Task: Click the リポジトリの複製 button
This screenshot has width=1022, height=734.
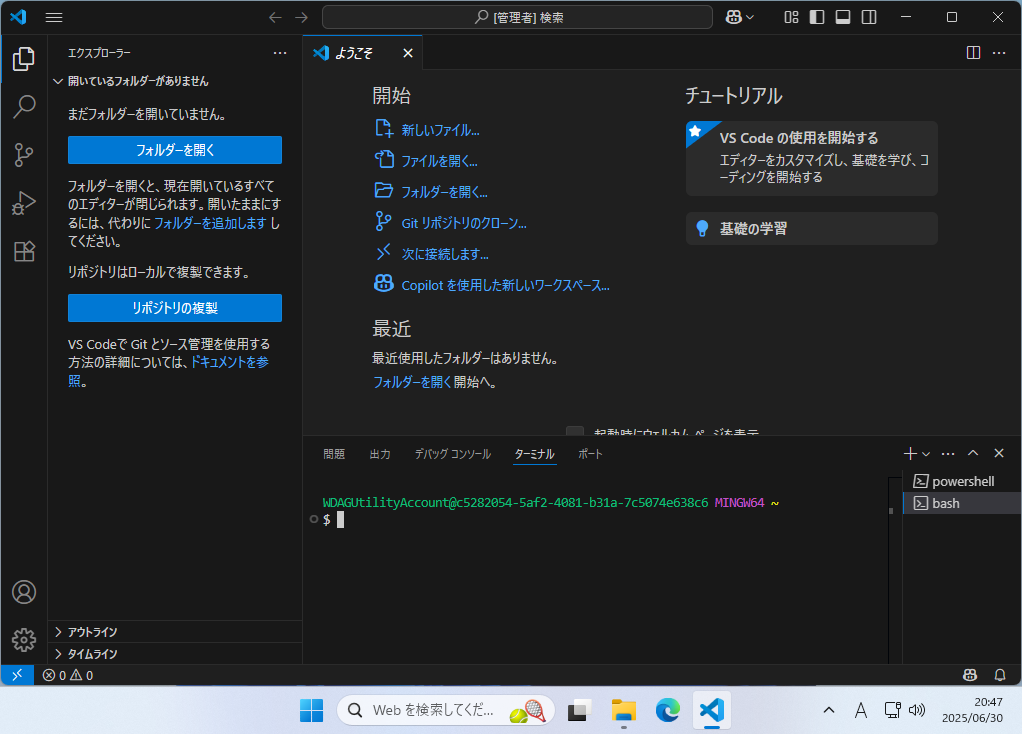Action: [175, 308]
